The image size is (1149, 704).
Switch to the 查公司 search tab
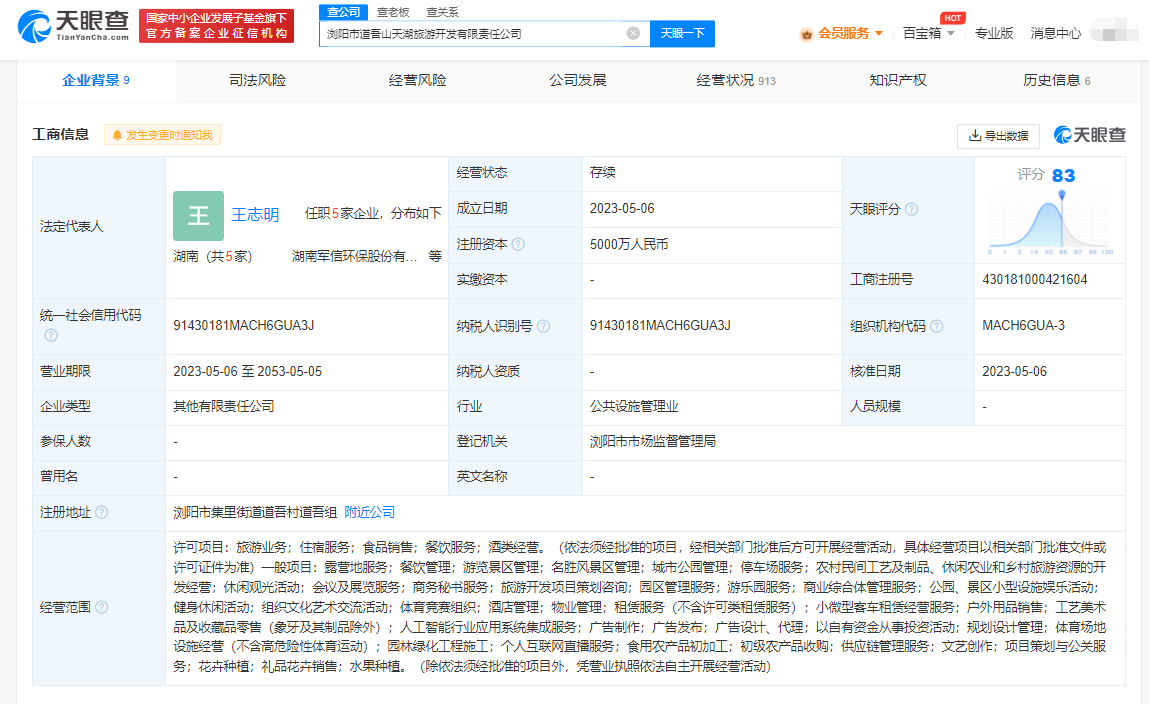(343, 12)
